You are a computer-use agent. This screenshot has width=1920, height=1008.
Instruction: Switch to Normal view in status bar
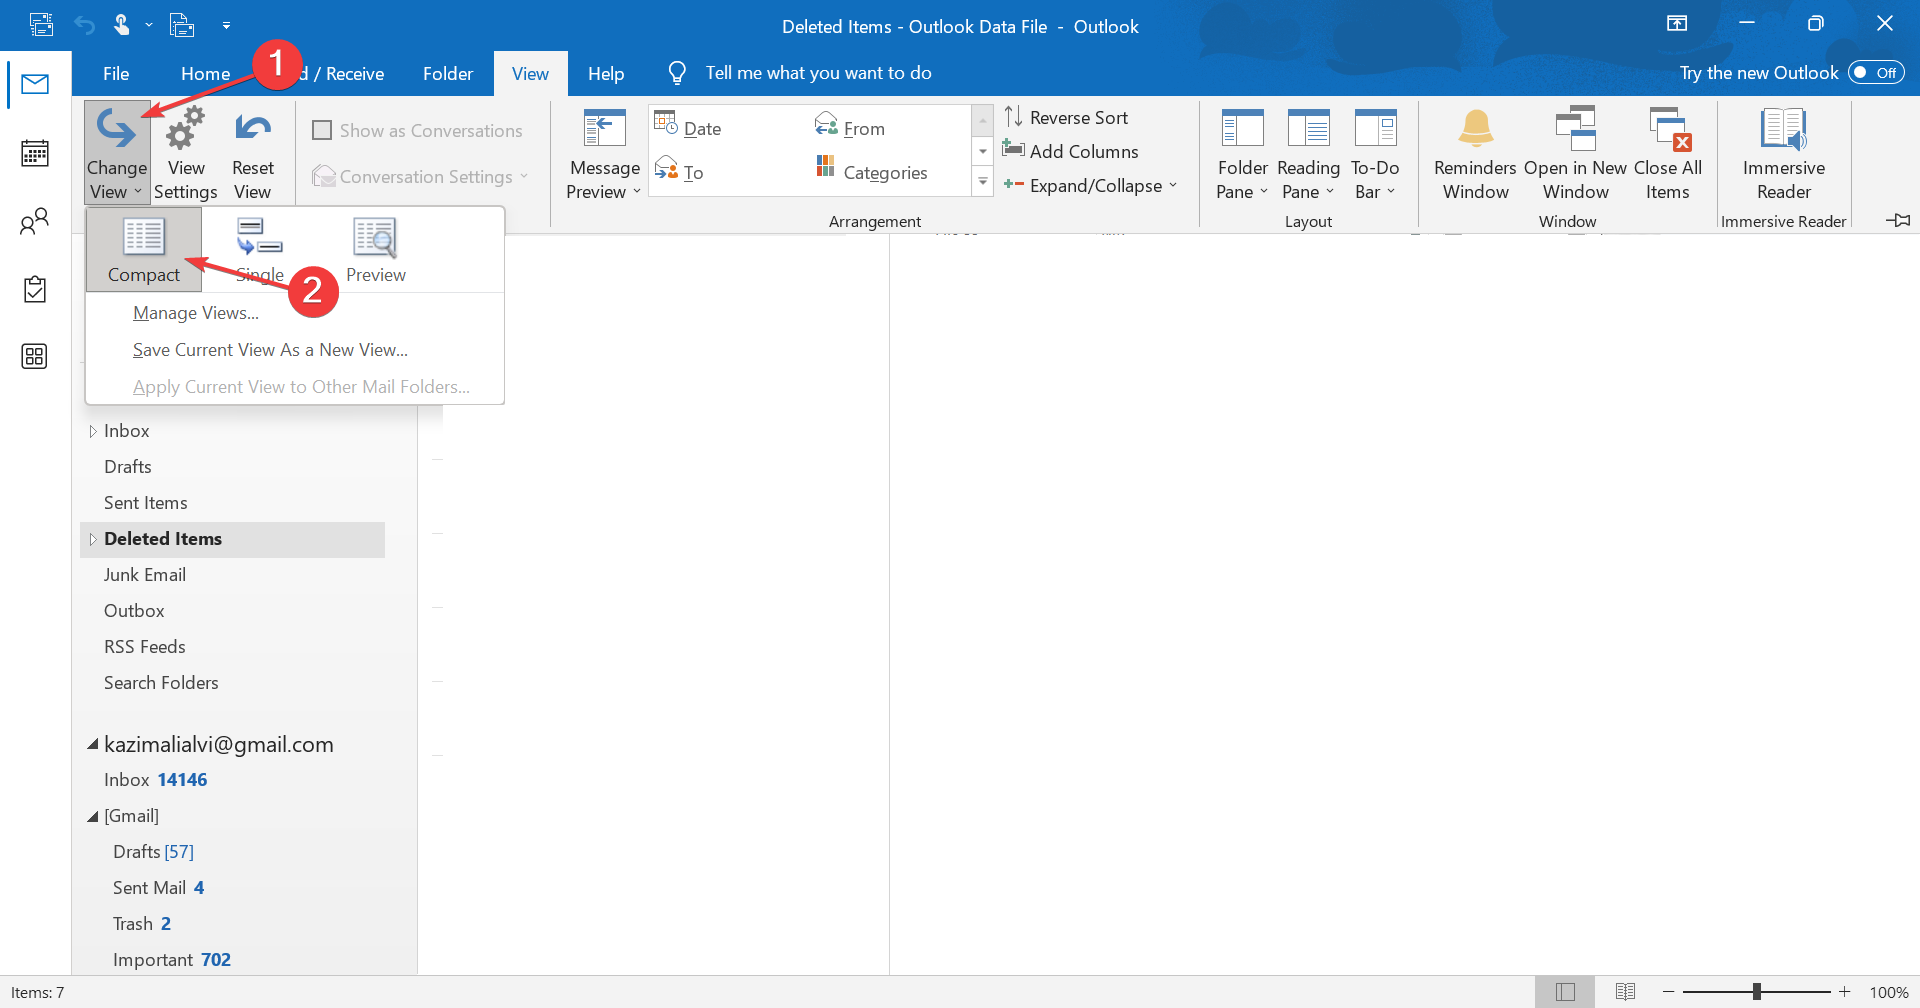1566,992
